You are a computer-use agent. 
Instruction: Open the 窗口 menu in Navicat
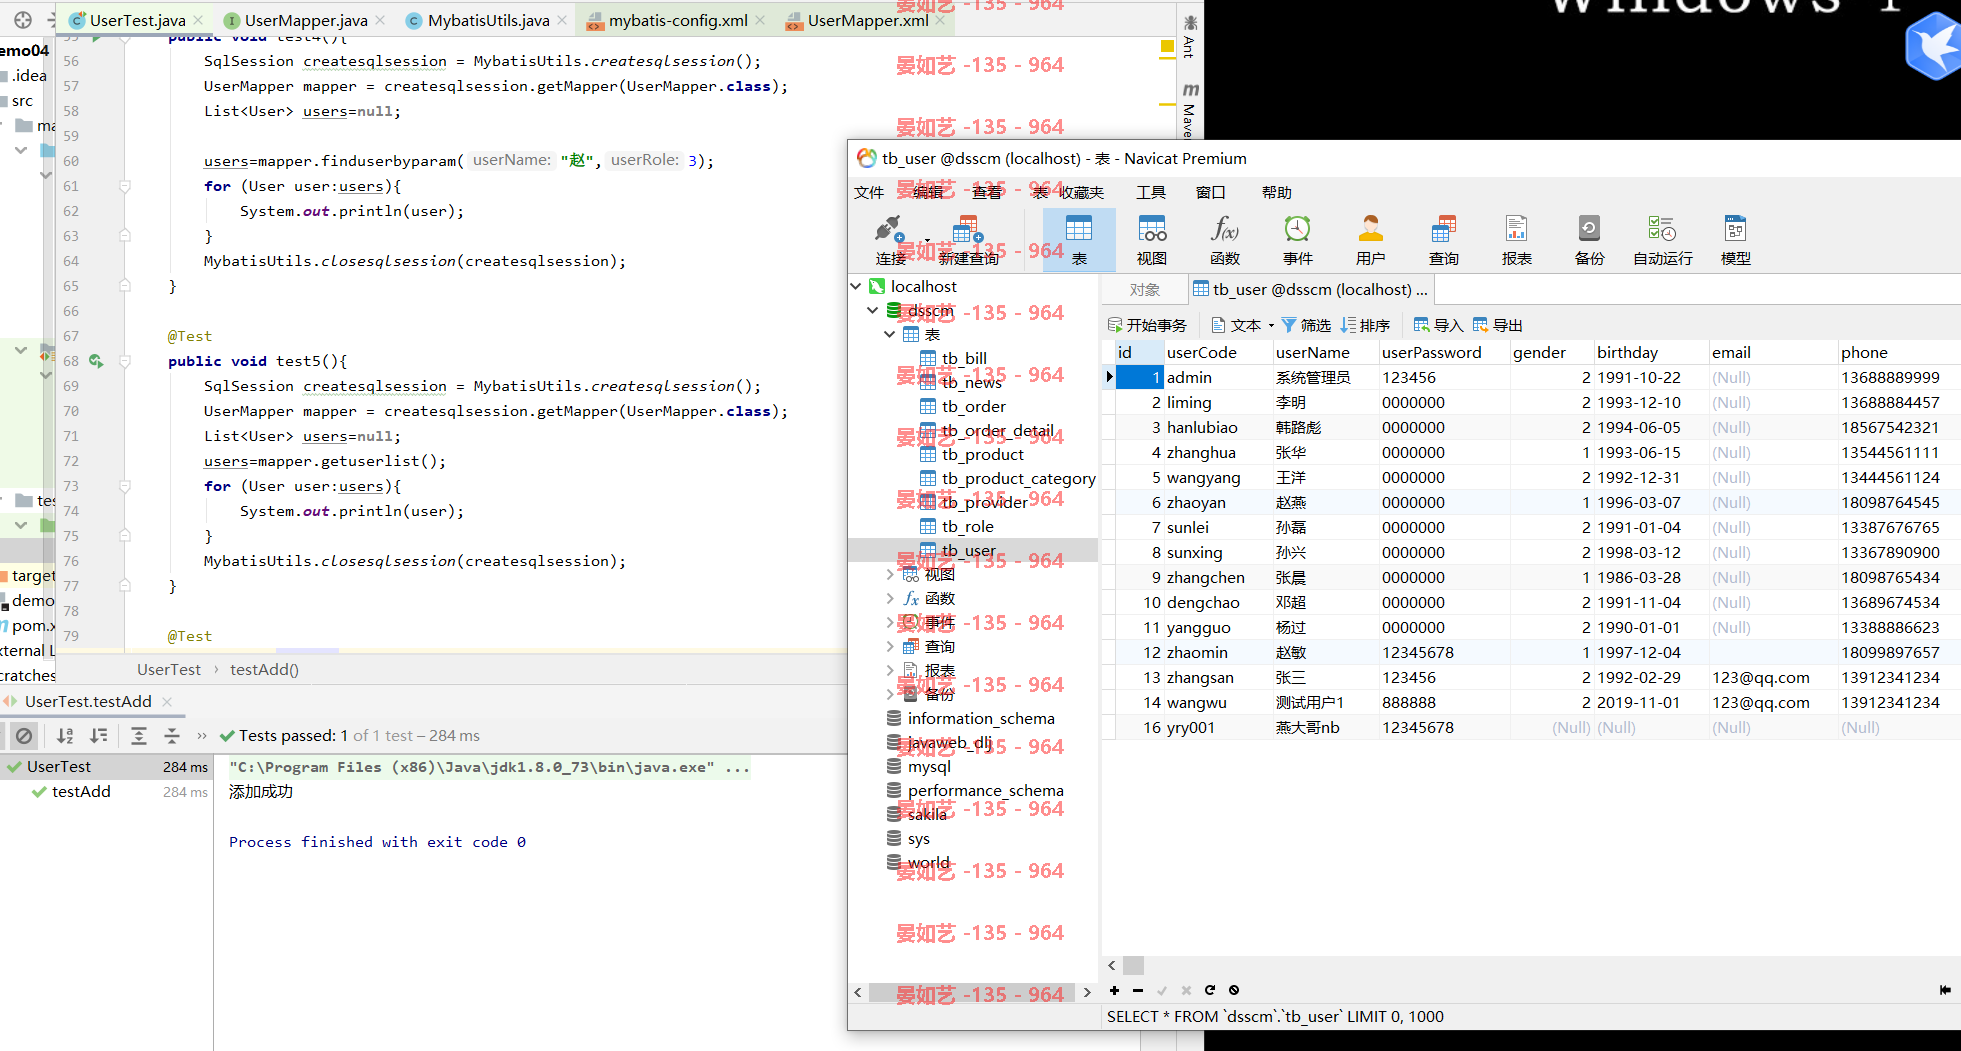[1210, 192]
